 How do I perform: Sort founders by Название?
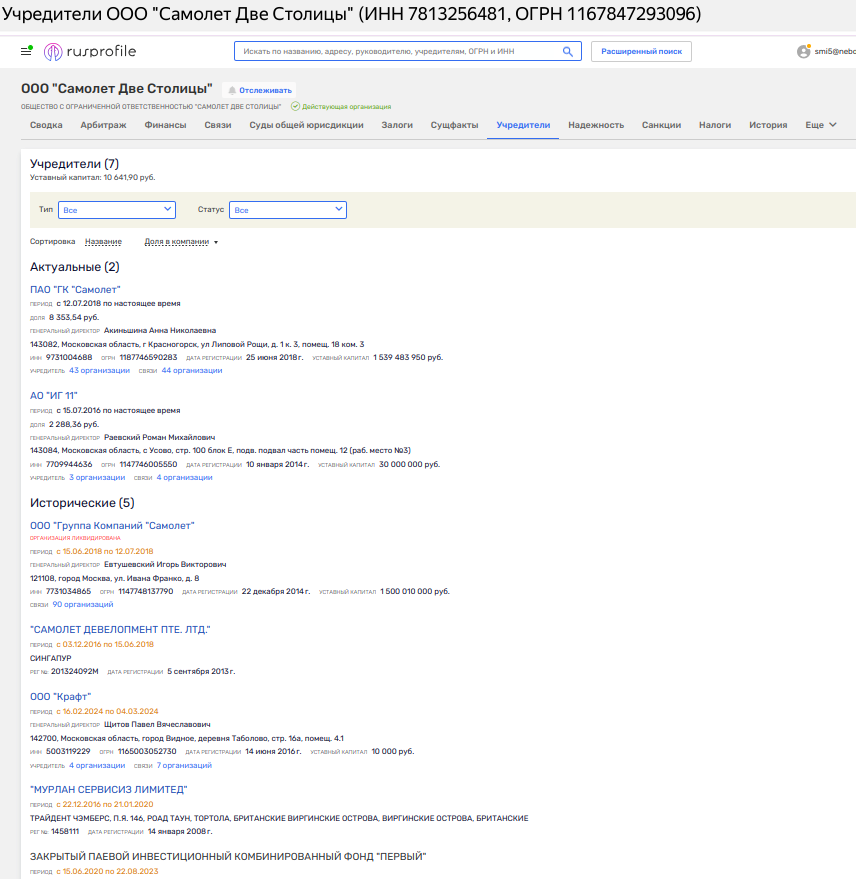103,242
